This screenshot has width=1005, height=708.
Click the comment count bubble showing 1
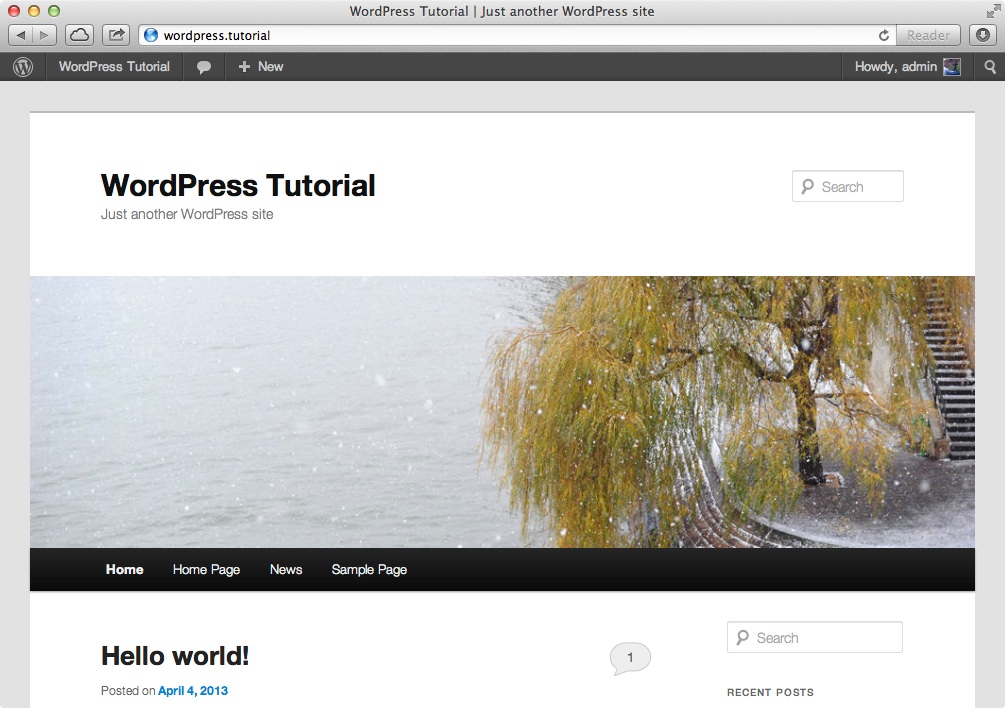pos(630,658)
